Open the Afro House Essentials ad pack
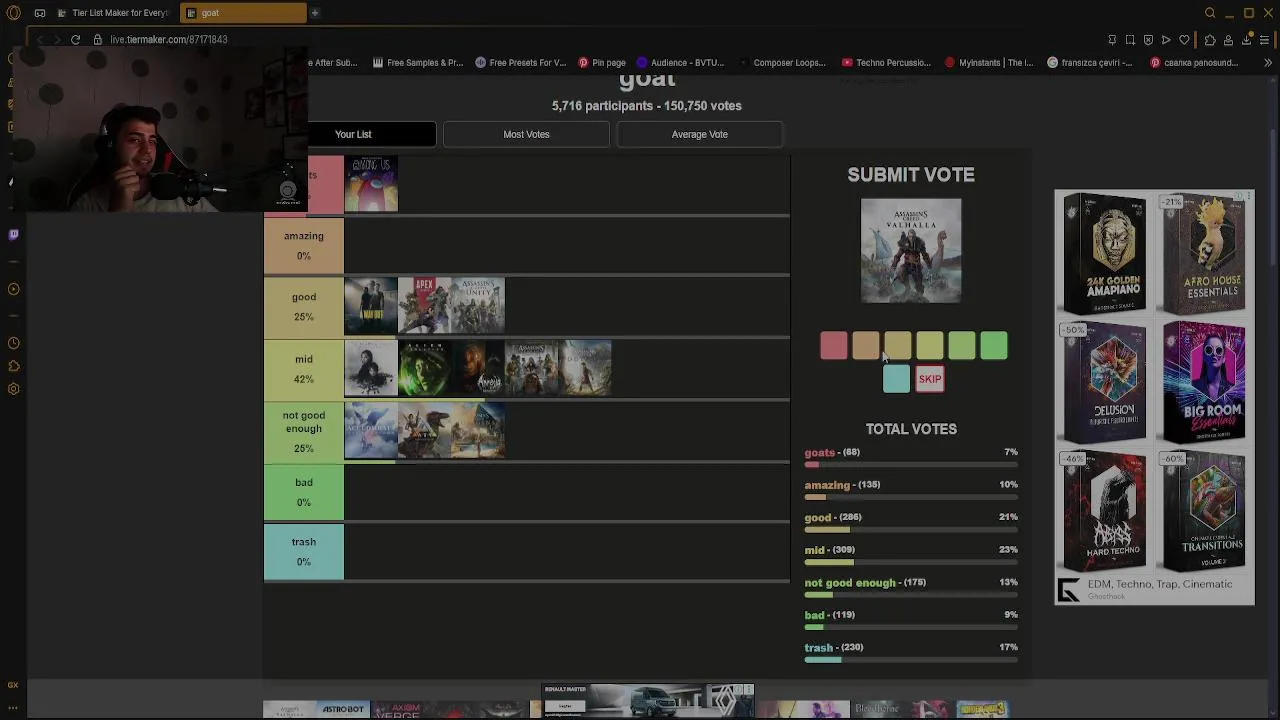The height and width of the screenshot is (720, 1280). coord(1204,253)
